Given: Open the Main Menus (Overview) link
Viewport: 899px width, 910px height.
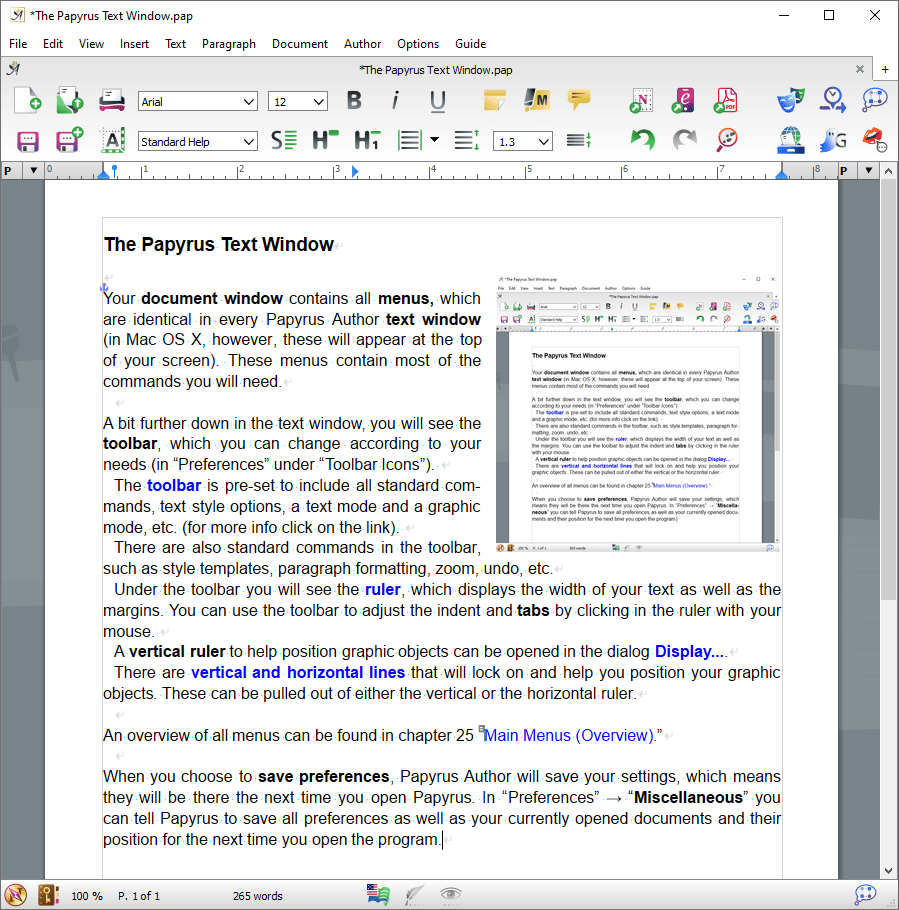Looking at the screenshot, I should point(569,735).
